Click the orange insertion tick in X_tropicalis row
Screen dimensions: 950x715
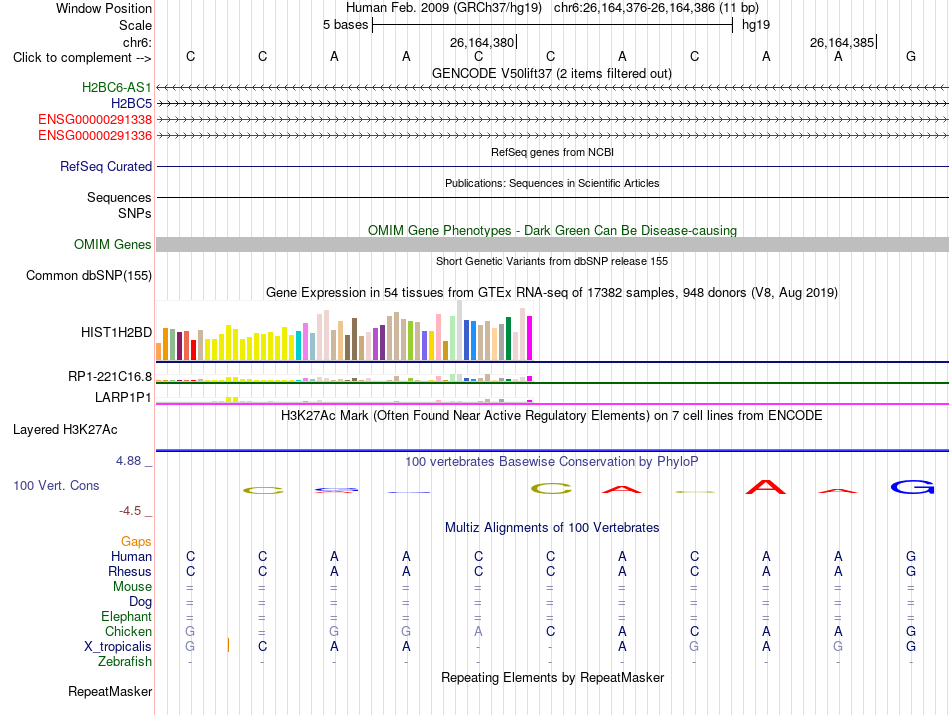[228, 645]
